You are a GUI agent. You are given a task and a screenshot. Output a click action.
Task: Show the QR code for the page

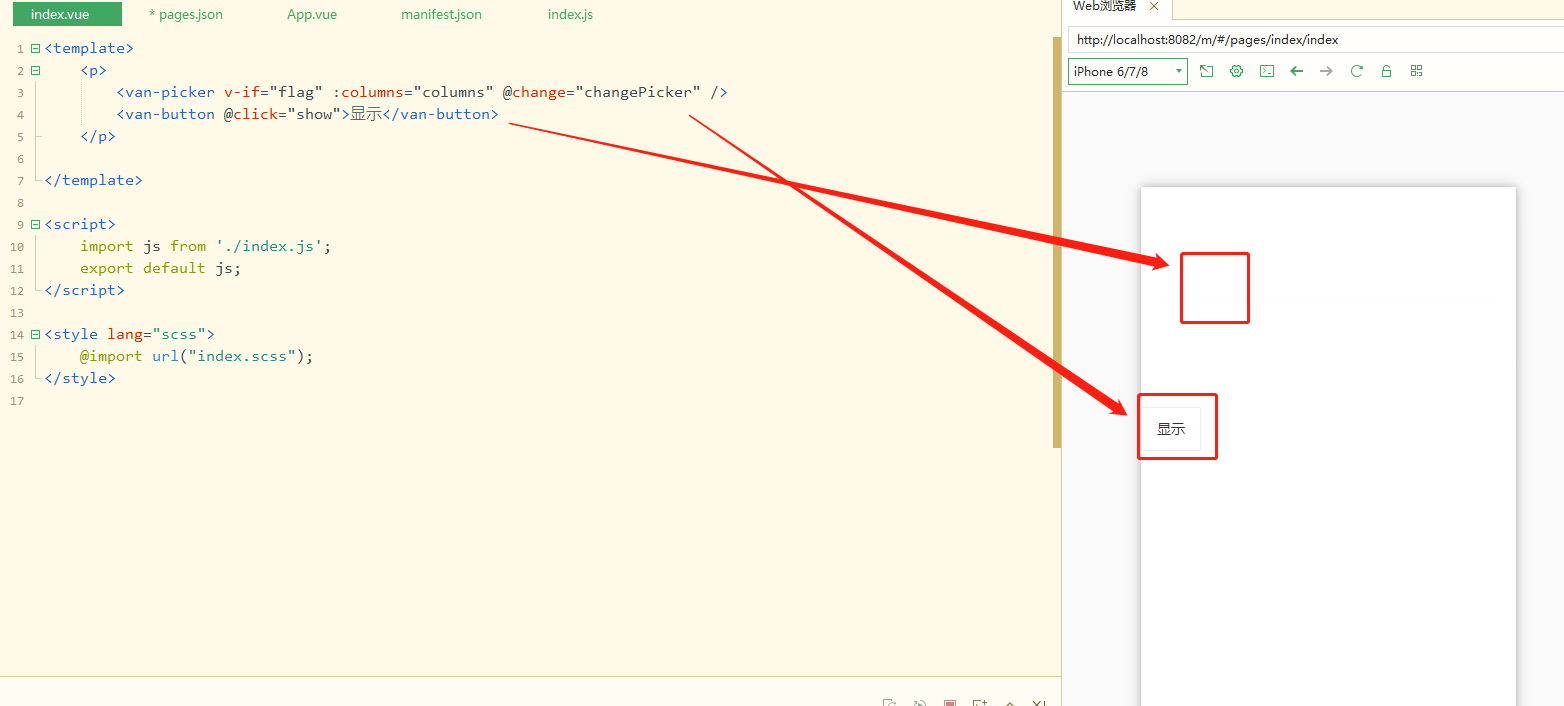(x=1416, y=71)
